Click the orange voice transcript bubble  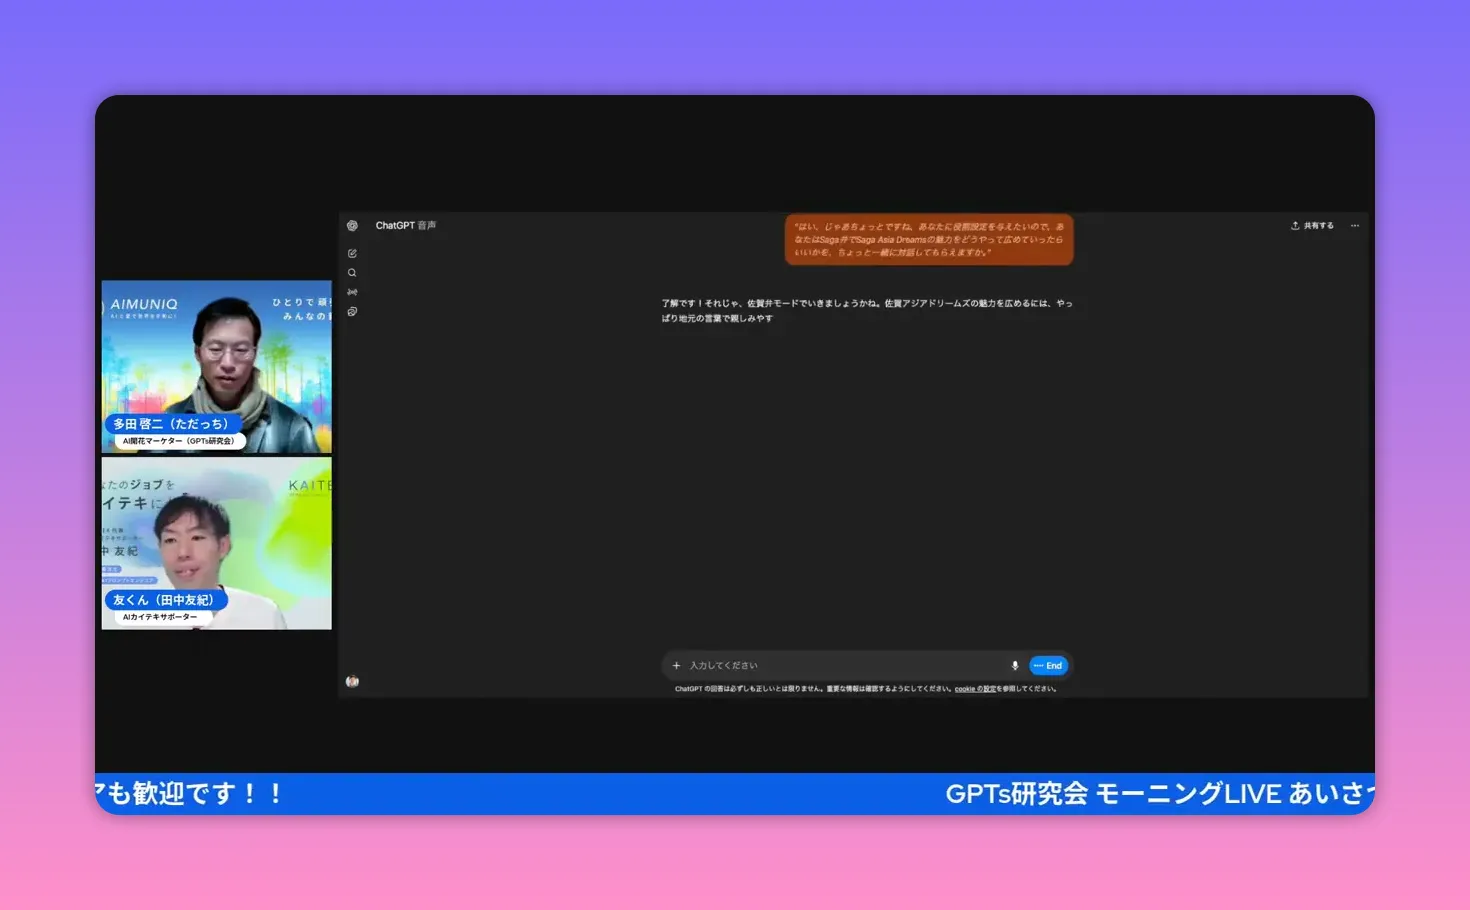(x=928, y=238)
